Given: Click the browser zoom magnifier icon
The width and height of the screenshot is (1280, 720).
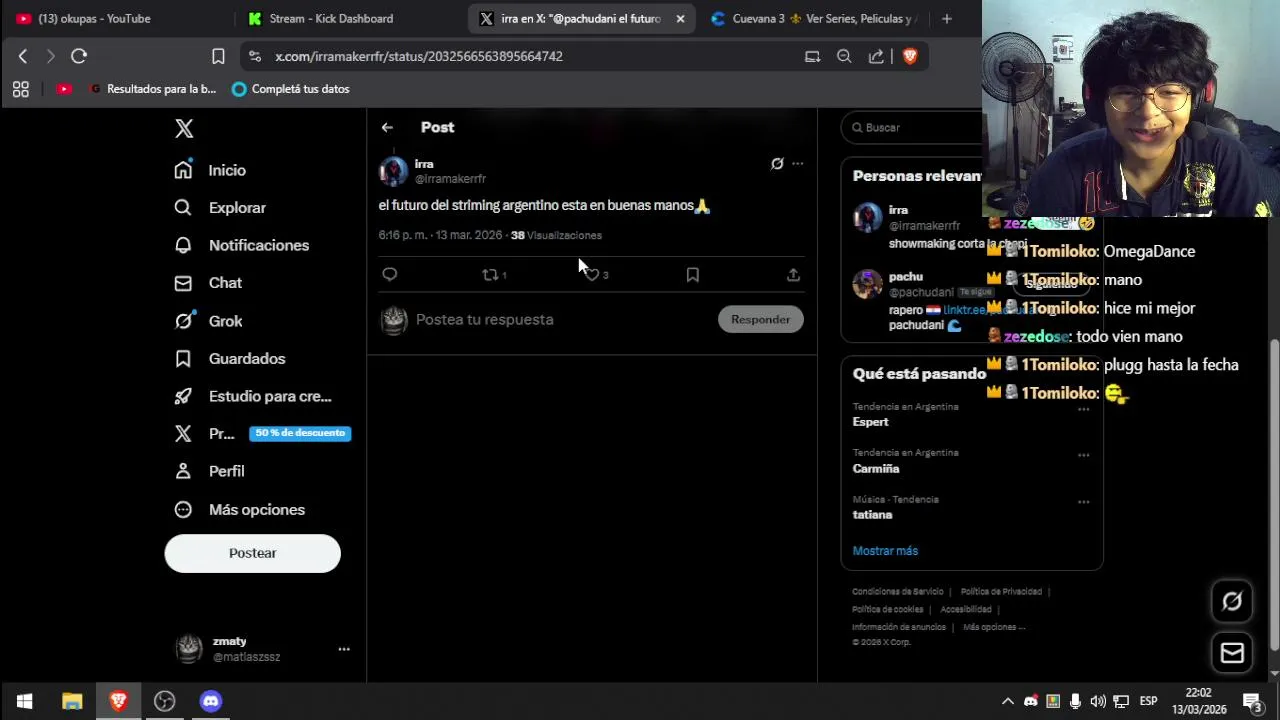Looking at the screenshot, I should (x=844, y=56).
